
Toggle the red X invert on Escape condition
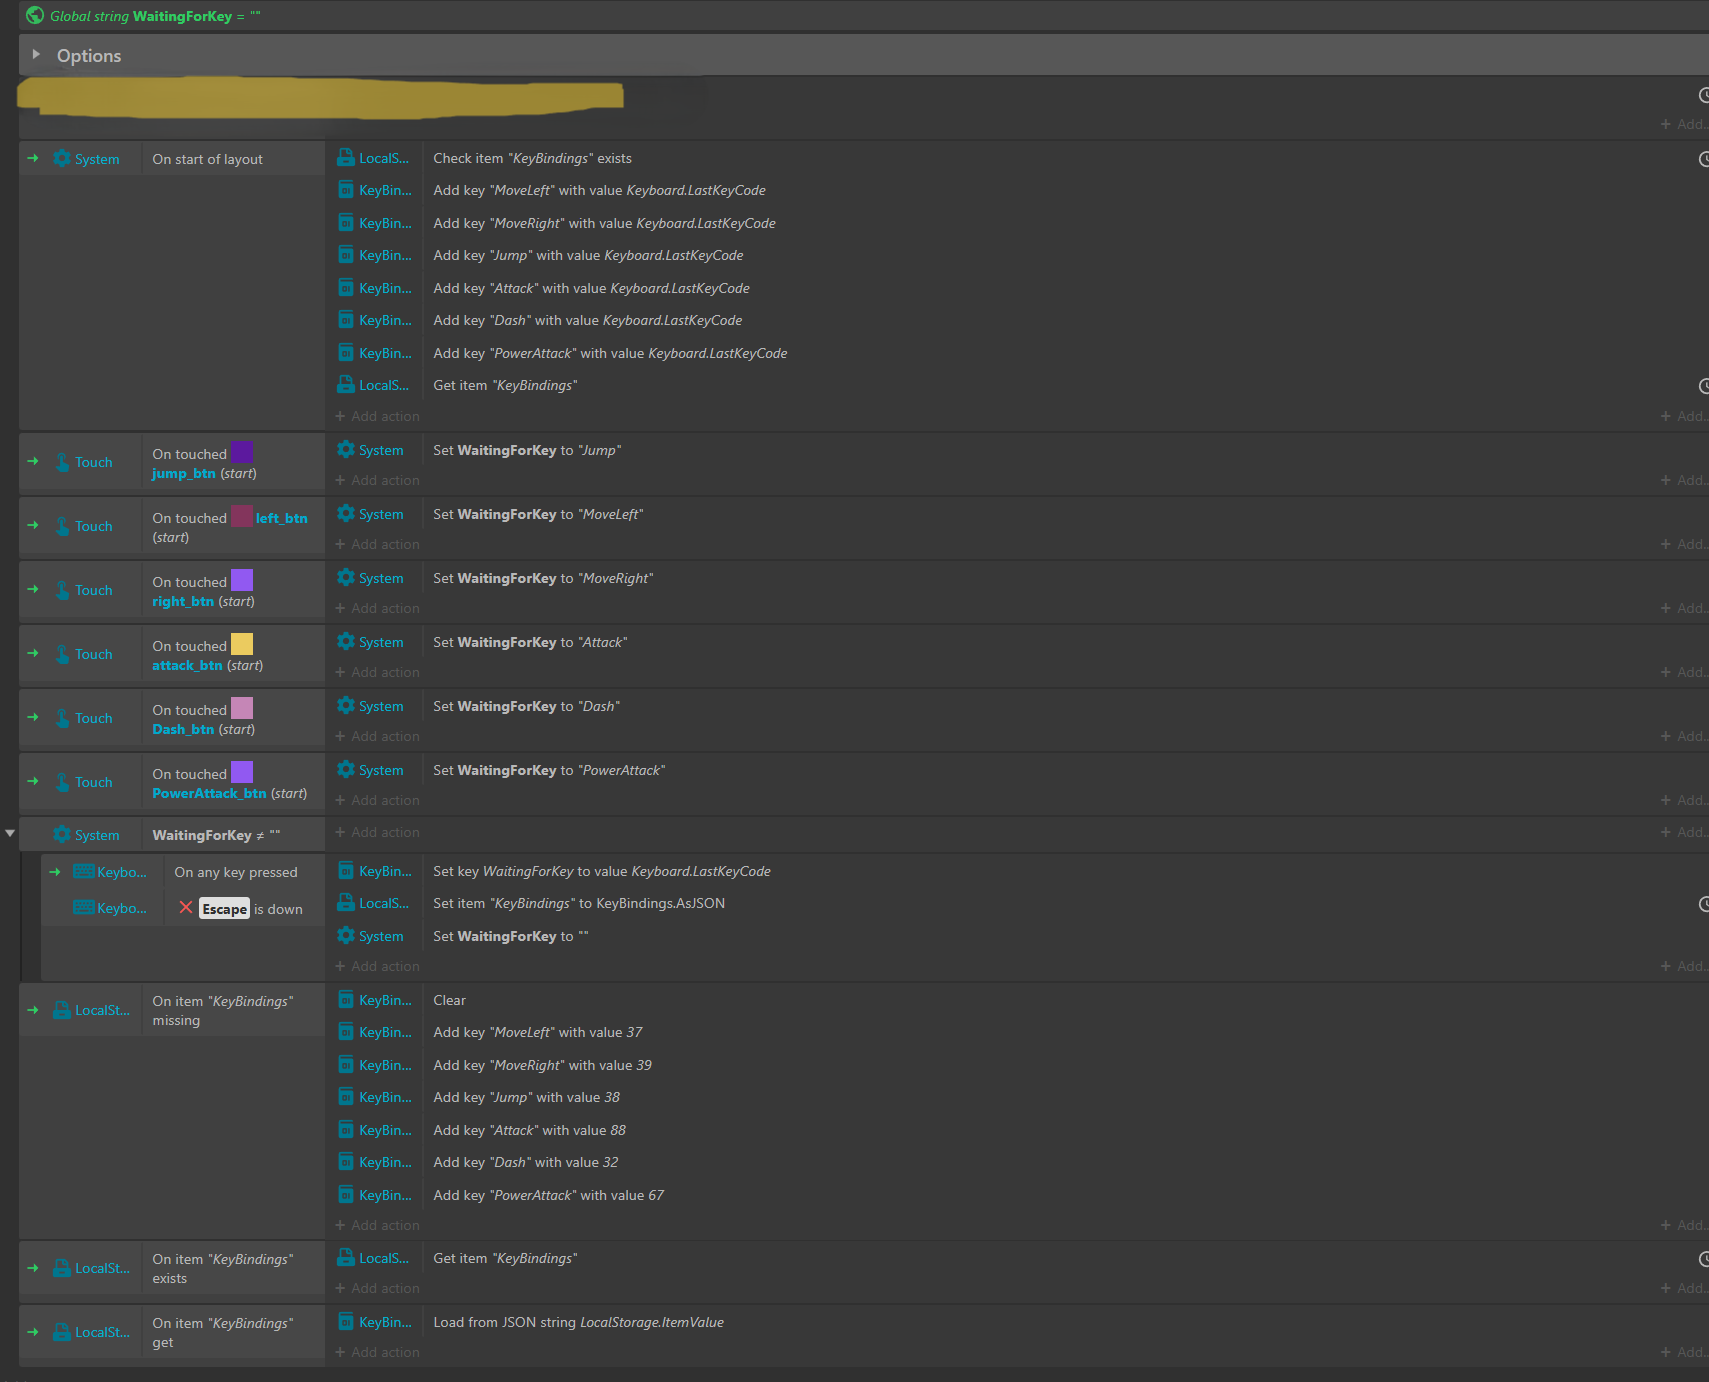186,908
